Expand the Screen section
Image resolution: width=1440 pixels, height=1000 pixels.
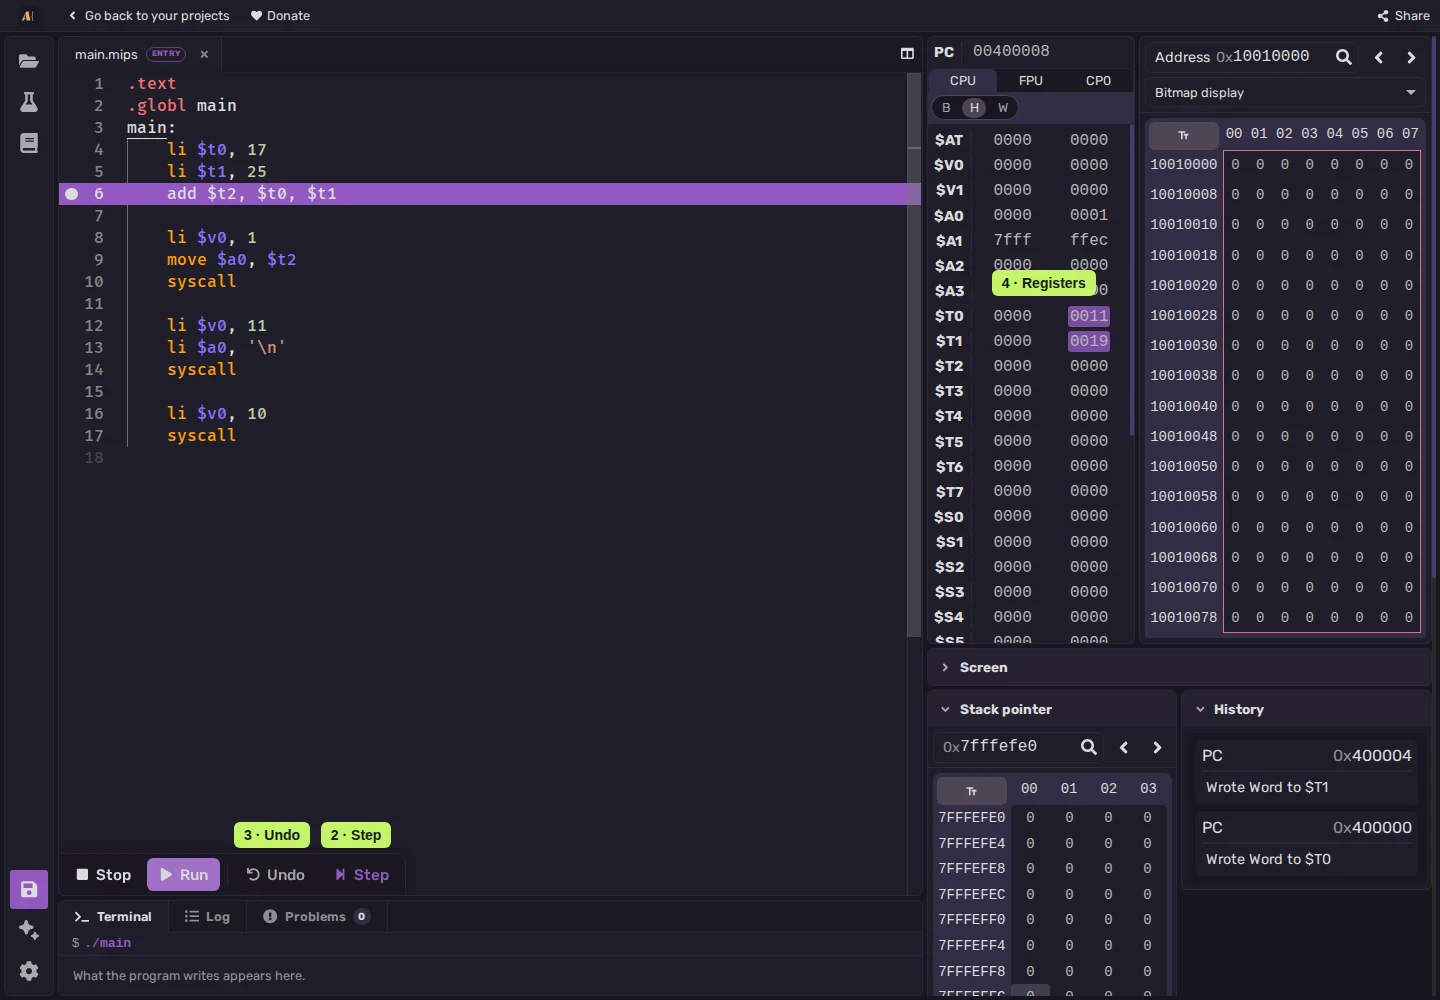tap(1180, 667)
